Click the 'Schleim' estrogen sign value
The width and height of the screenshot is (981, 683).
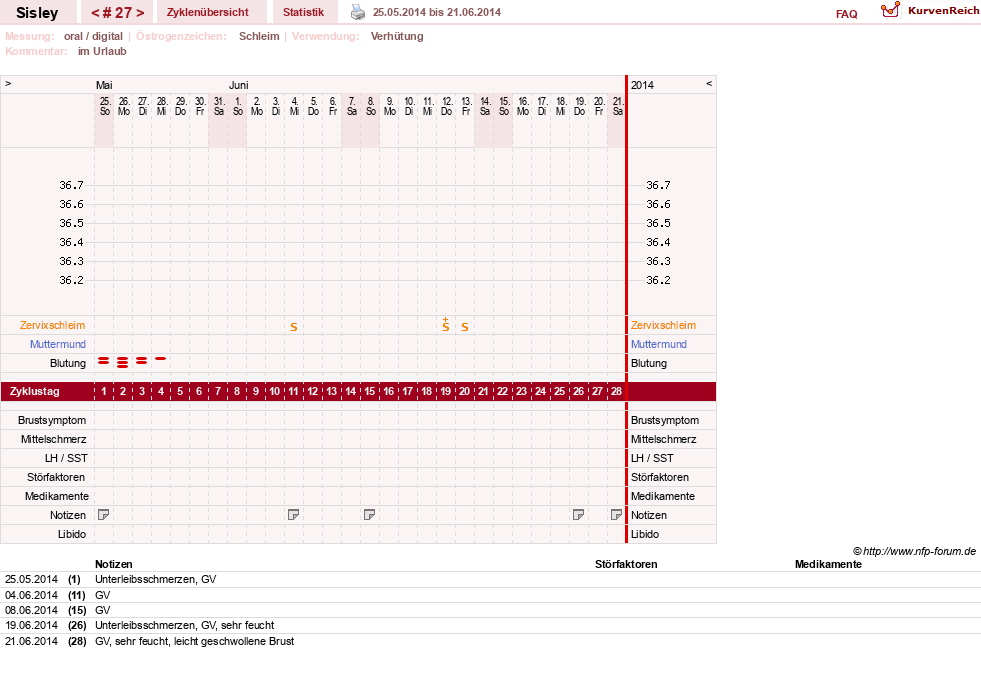(x=259, y=36)
